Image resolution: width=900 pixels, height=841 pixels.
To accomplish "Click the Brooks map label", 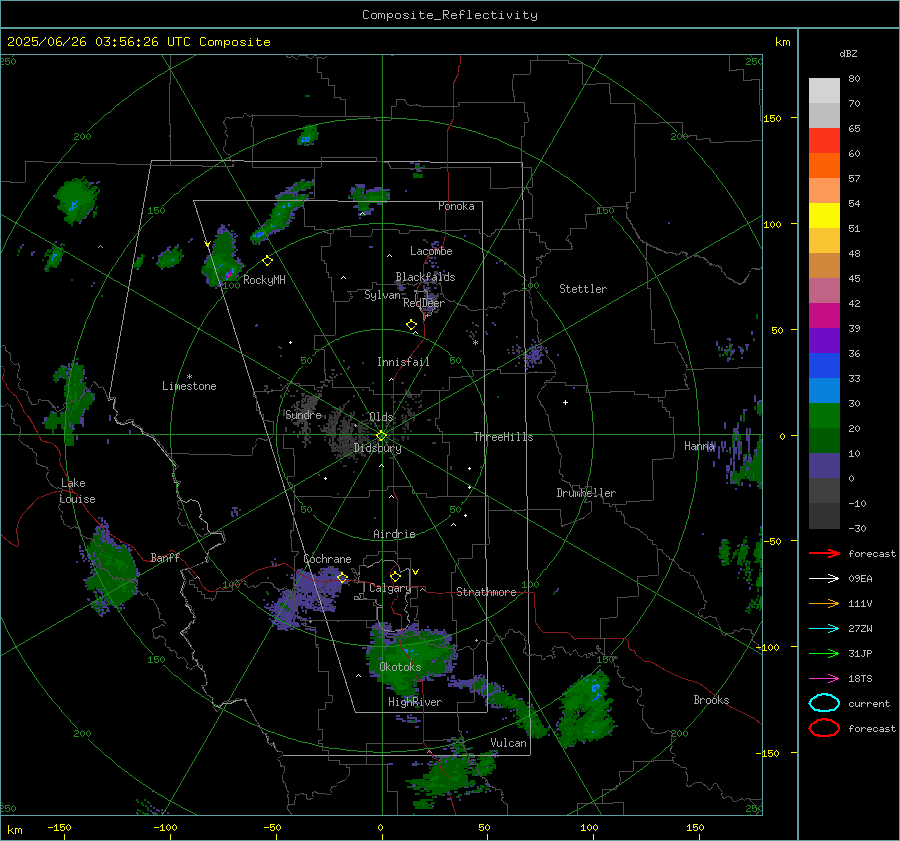I will (x=711, y=700).
